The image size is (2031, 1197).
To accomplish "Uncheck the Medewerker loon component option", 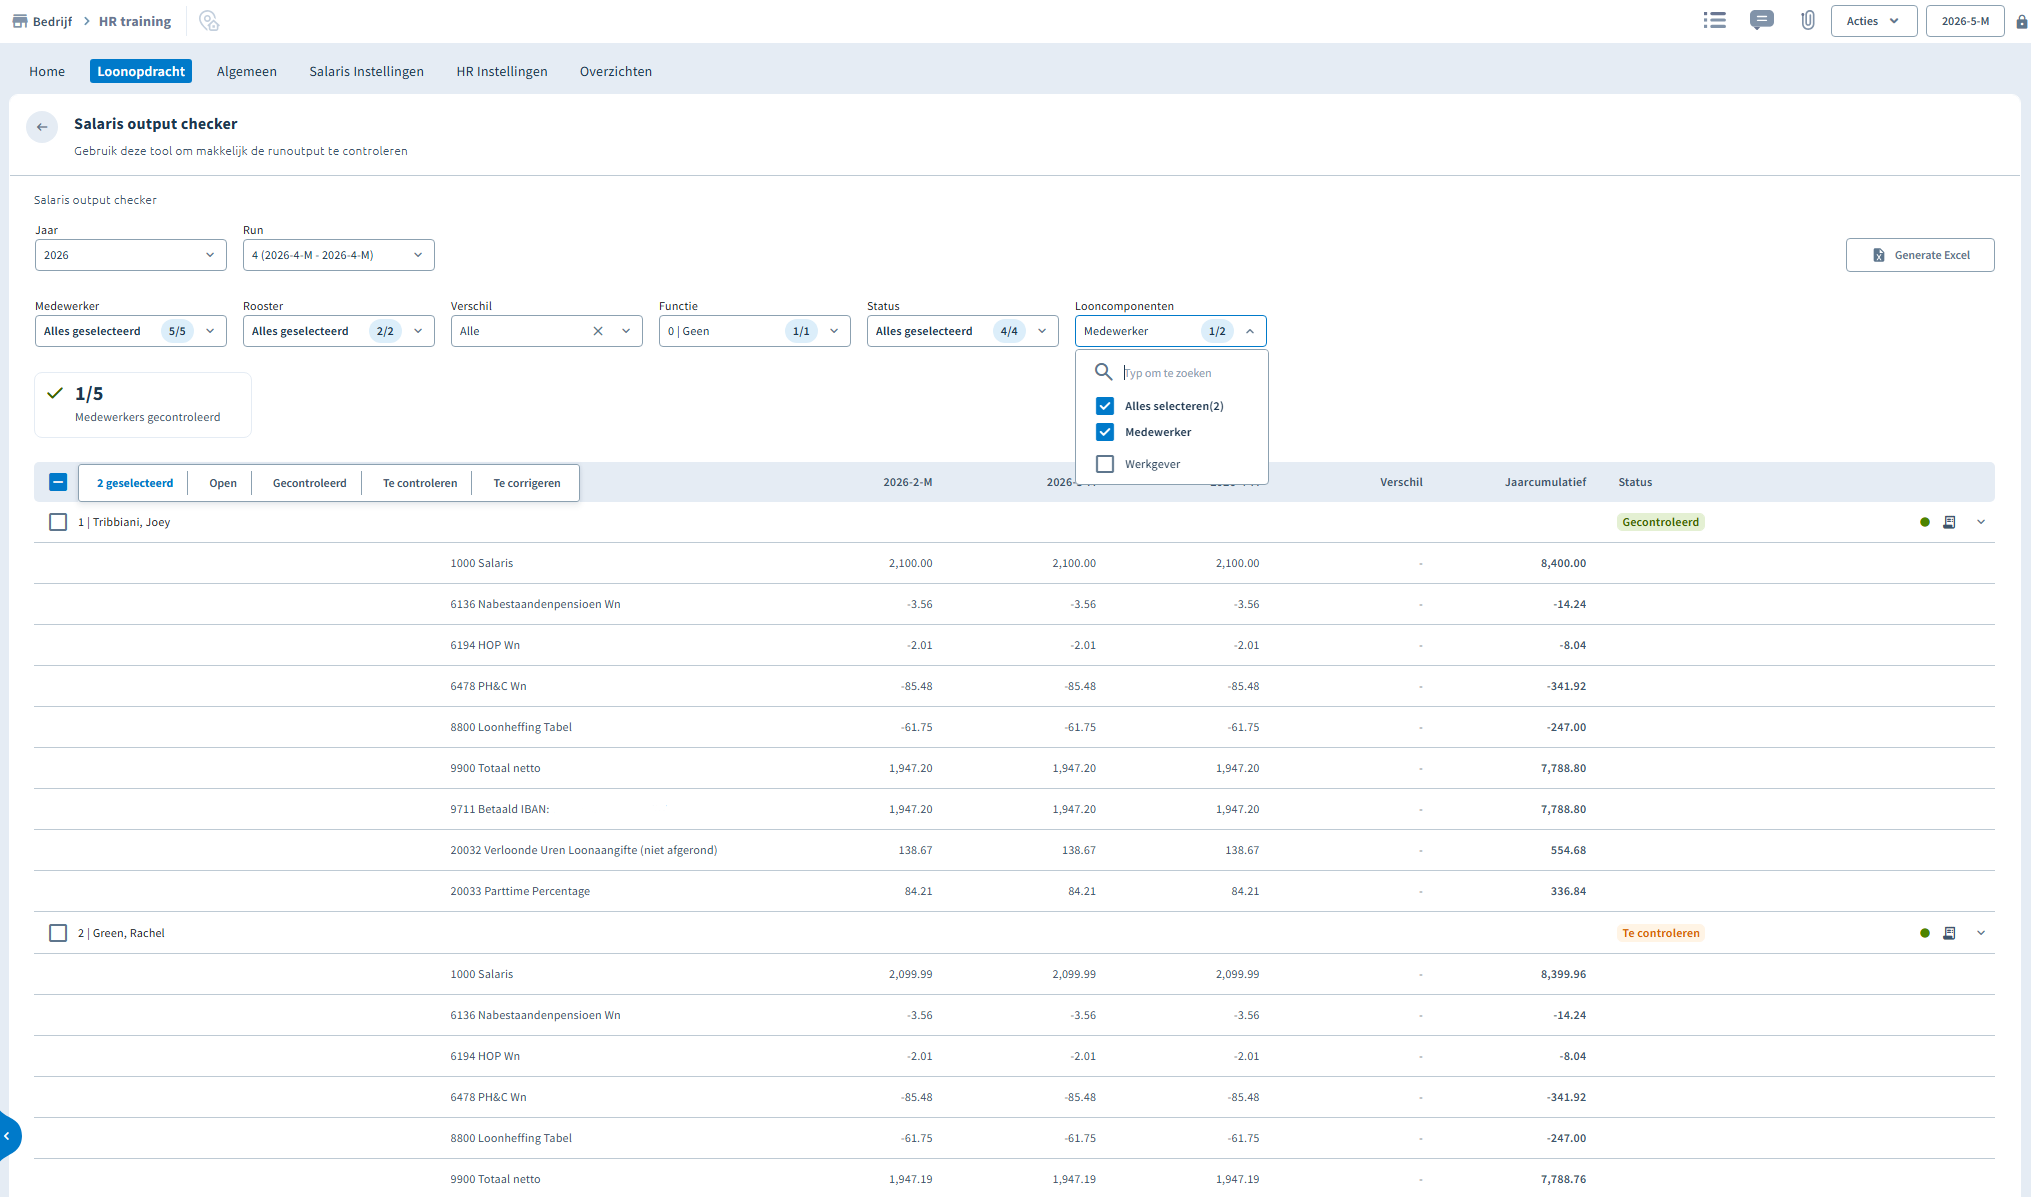I will (x=1105, y=432).
